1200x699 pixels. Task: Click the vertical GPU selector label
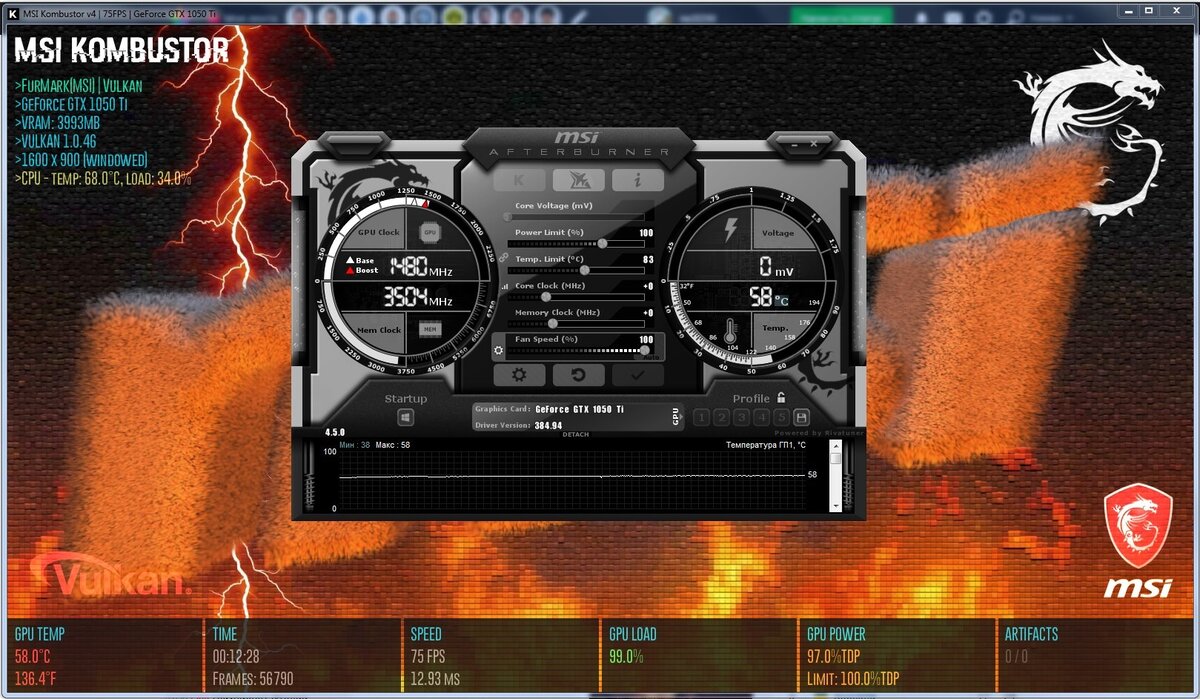point(676,418)
